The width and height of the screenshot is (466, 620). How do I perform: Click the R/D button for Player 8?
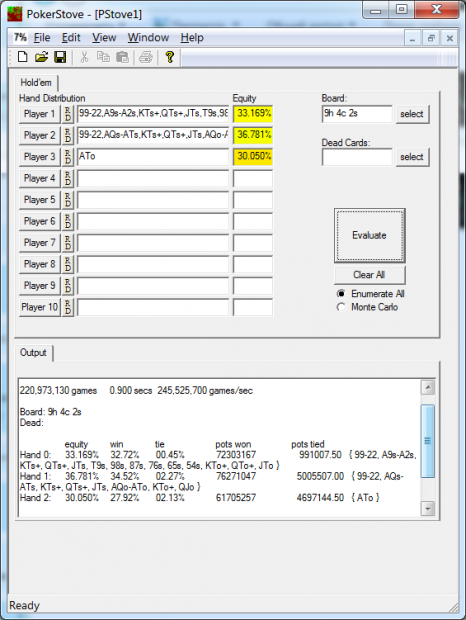point(68,264)
